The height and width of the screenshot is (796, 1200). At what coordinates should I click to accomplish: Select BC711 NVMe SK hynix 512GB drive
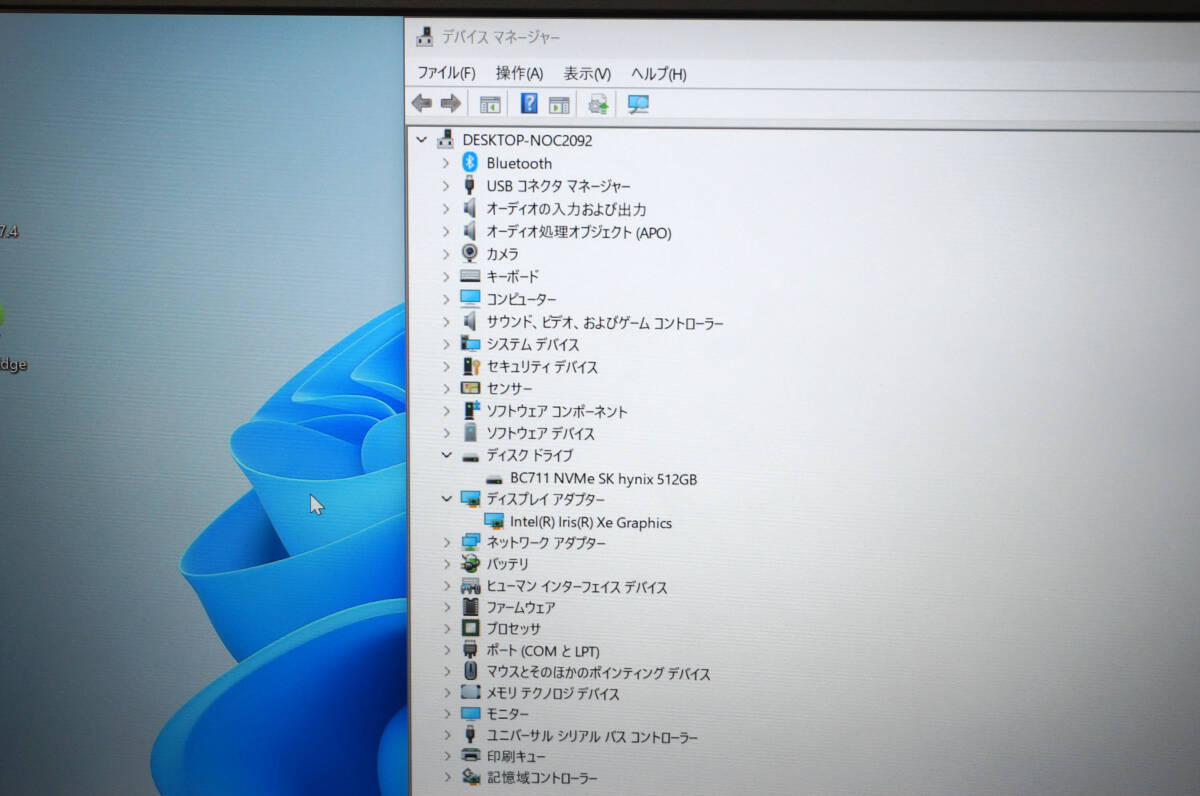(604, 479)
